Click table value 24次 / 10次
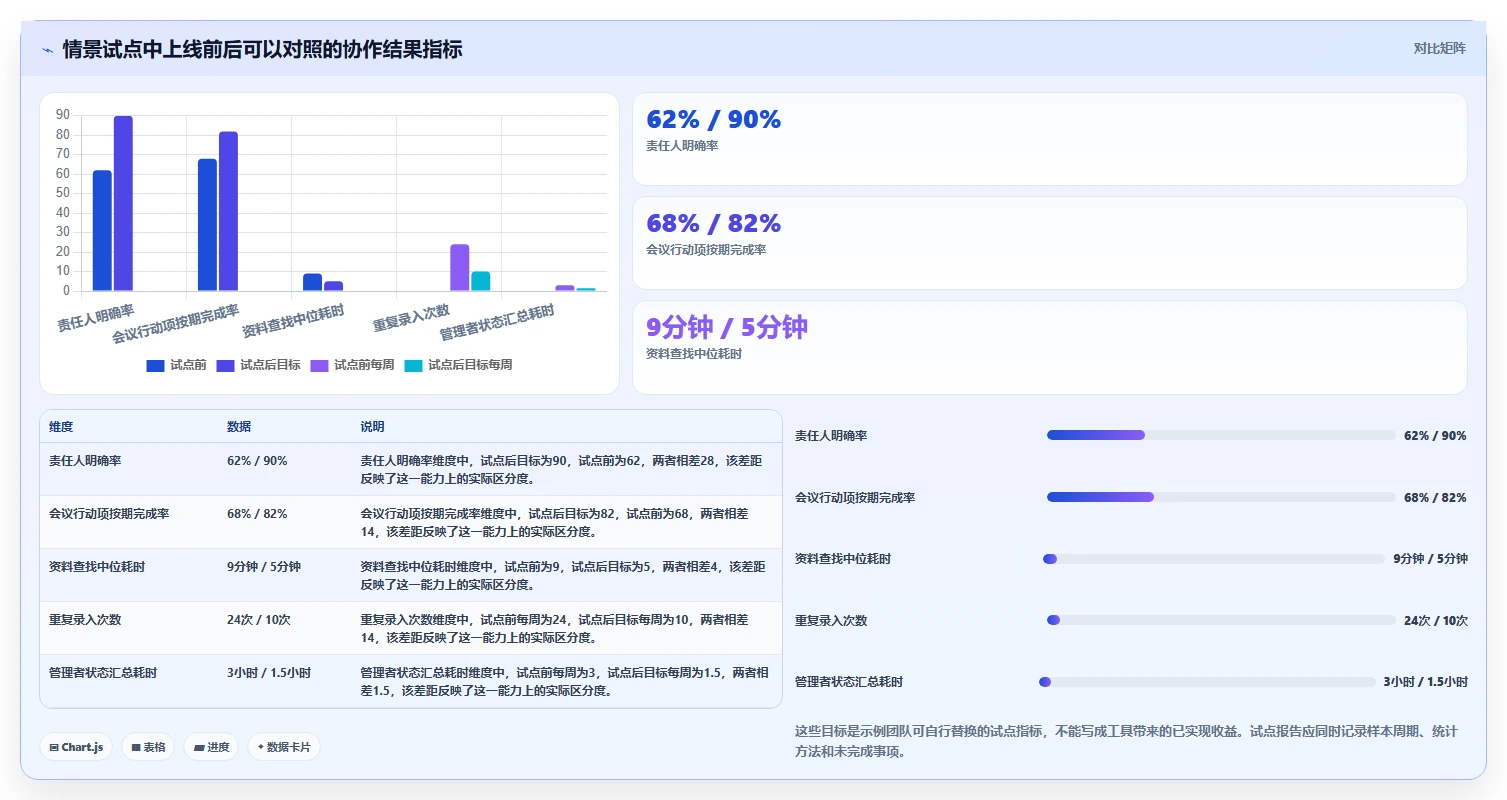The image size is (1507, 800). tap(259, 620)
